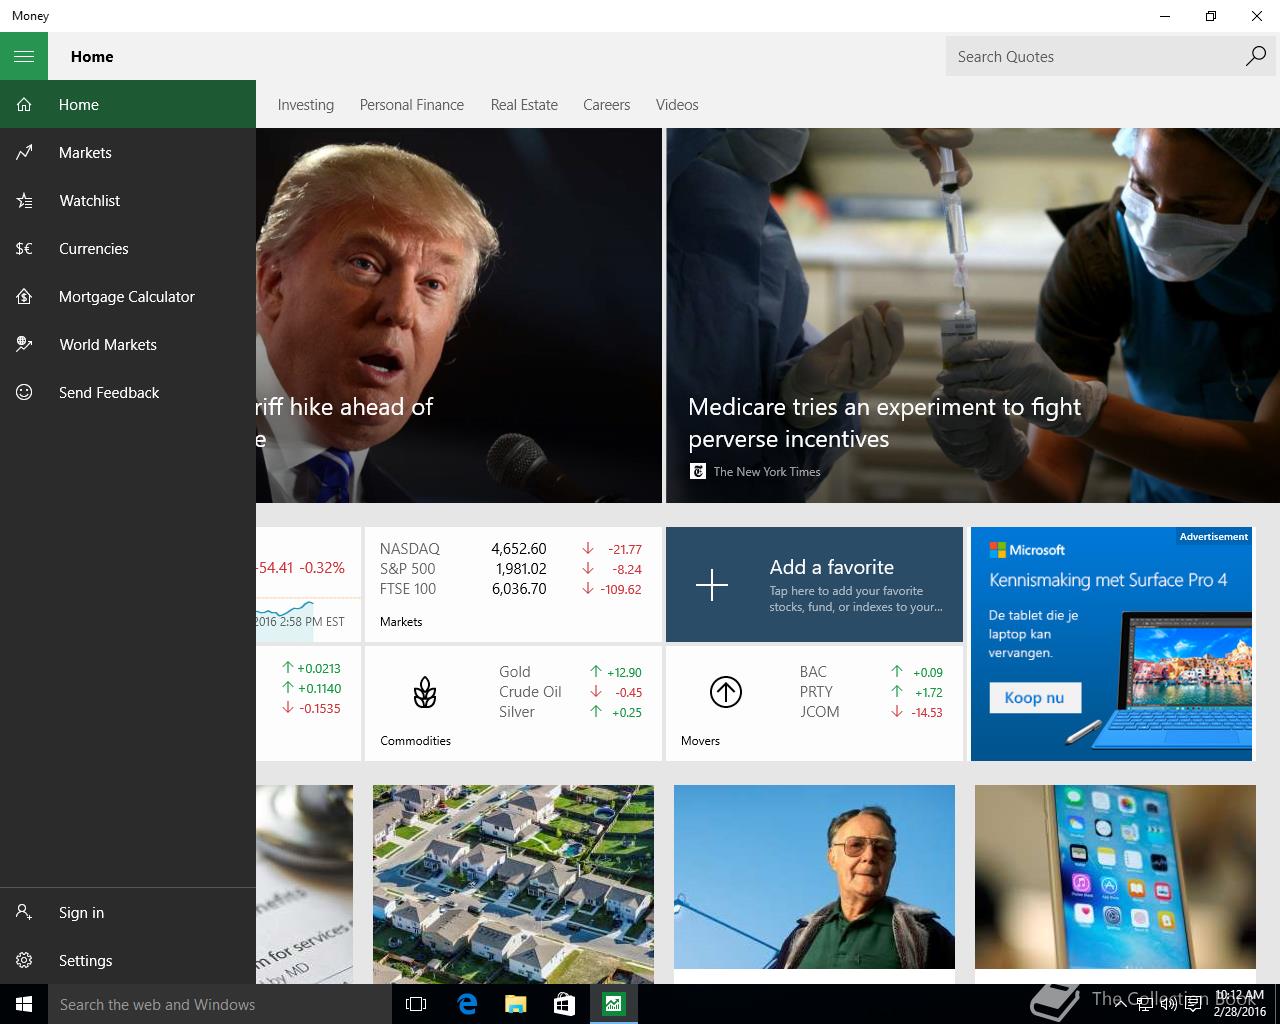Screen dimensions: 1280x1024
Task: Click the search magnifier icon
Action: pyautogui.click(x=1255, y=56)
